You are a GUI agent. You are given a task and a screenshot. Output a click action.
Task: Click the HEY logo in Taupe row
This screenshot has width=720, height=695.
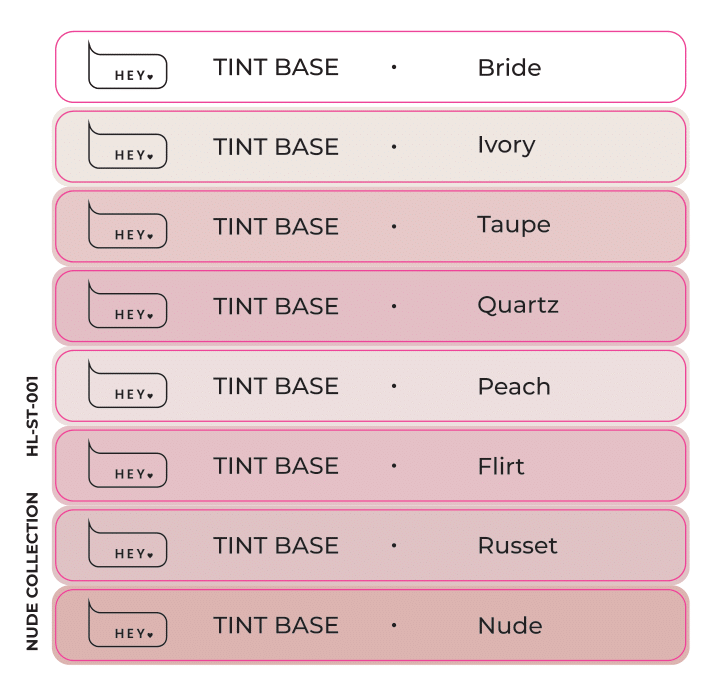(x=128, y=224)
